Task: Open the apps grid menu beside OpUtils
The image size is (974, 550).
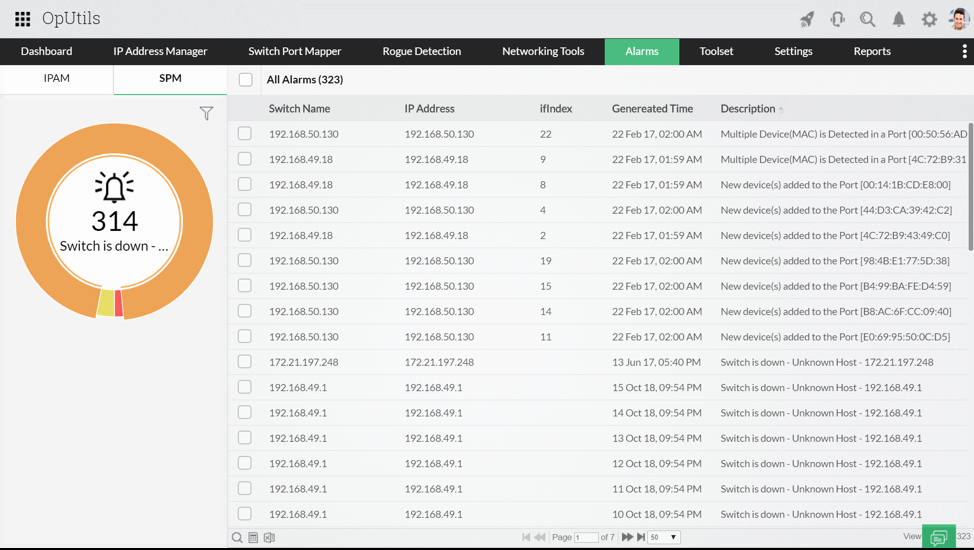Action: (x=22, y=19)
